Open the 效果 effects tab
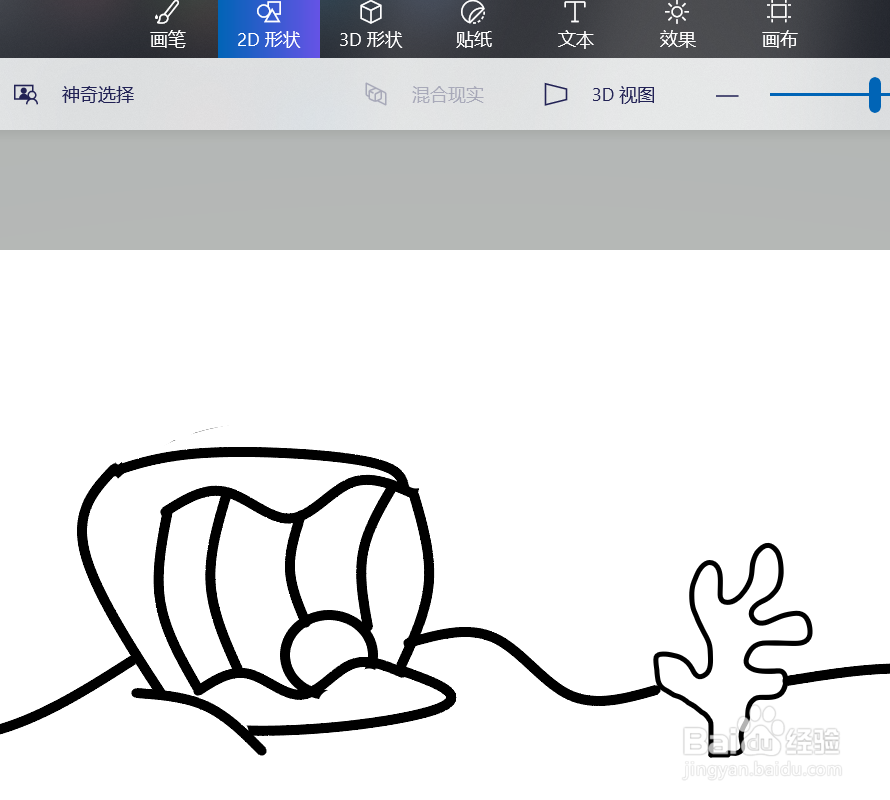Viewport: 890px width, 800px height. coord(677,27)
